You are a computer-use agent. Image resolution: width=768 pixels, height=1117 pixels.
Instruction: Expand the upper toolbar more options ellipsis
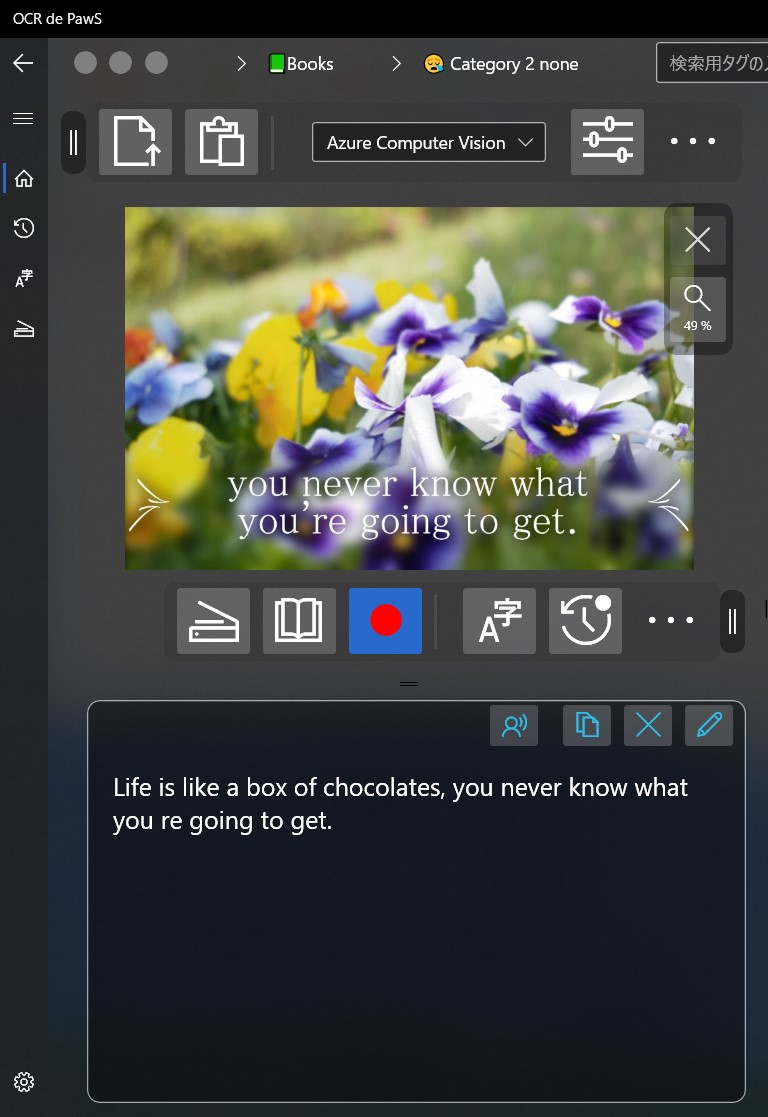[693, 142]
